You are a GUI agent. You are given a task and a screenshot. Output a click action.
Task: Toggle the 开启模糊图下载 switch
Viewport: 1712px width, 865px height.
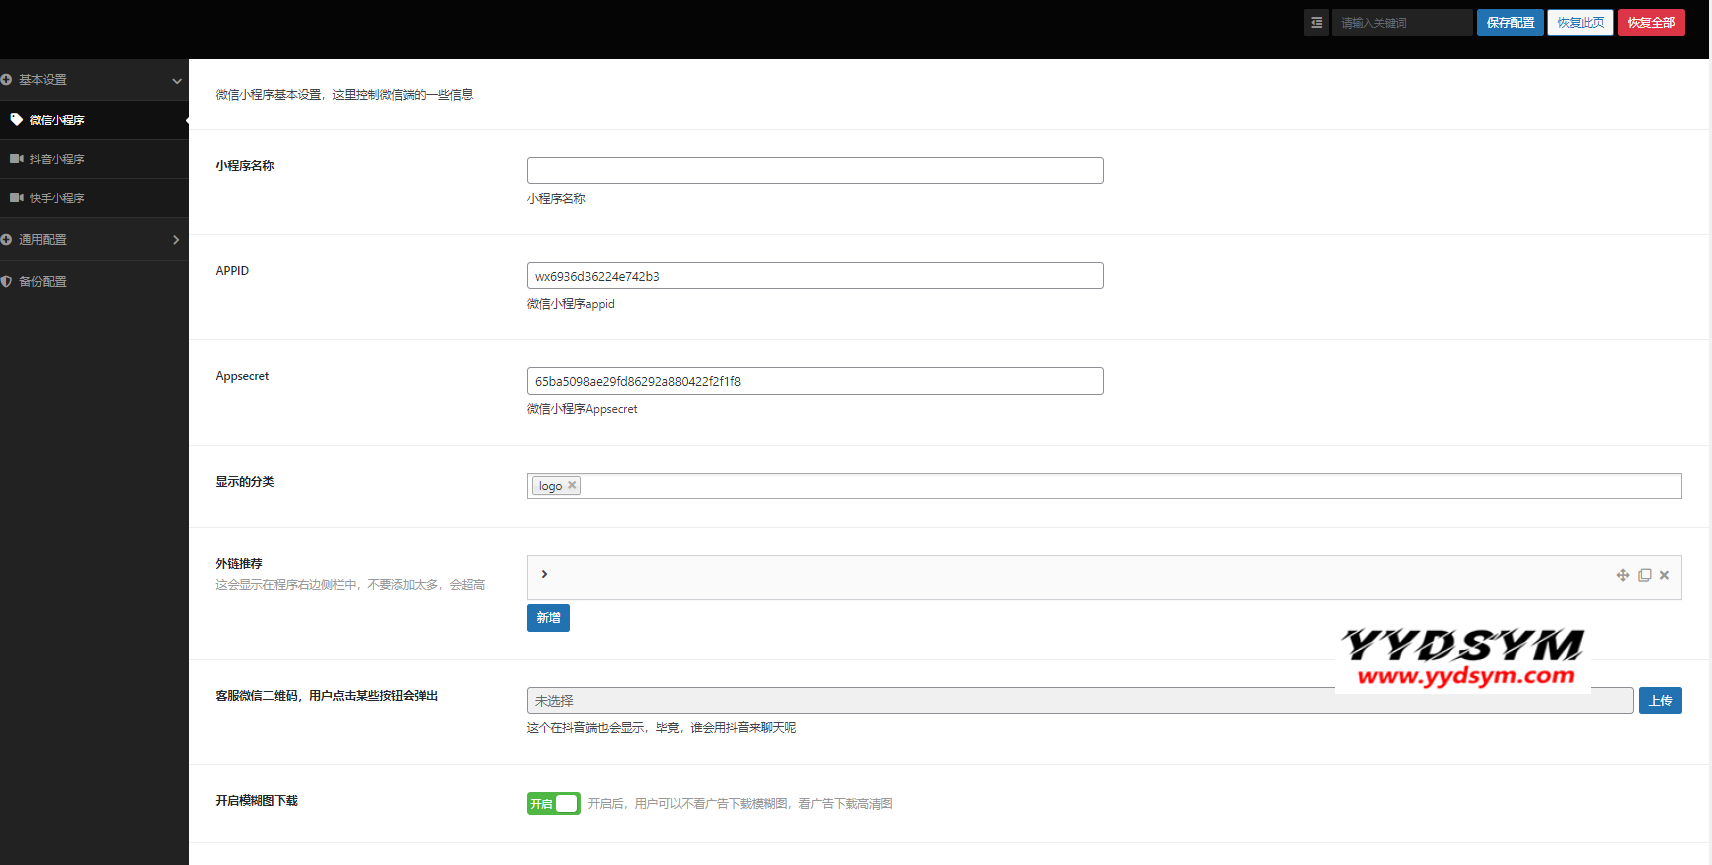(x=553, y=803)
